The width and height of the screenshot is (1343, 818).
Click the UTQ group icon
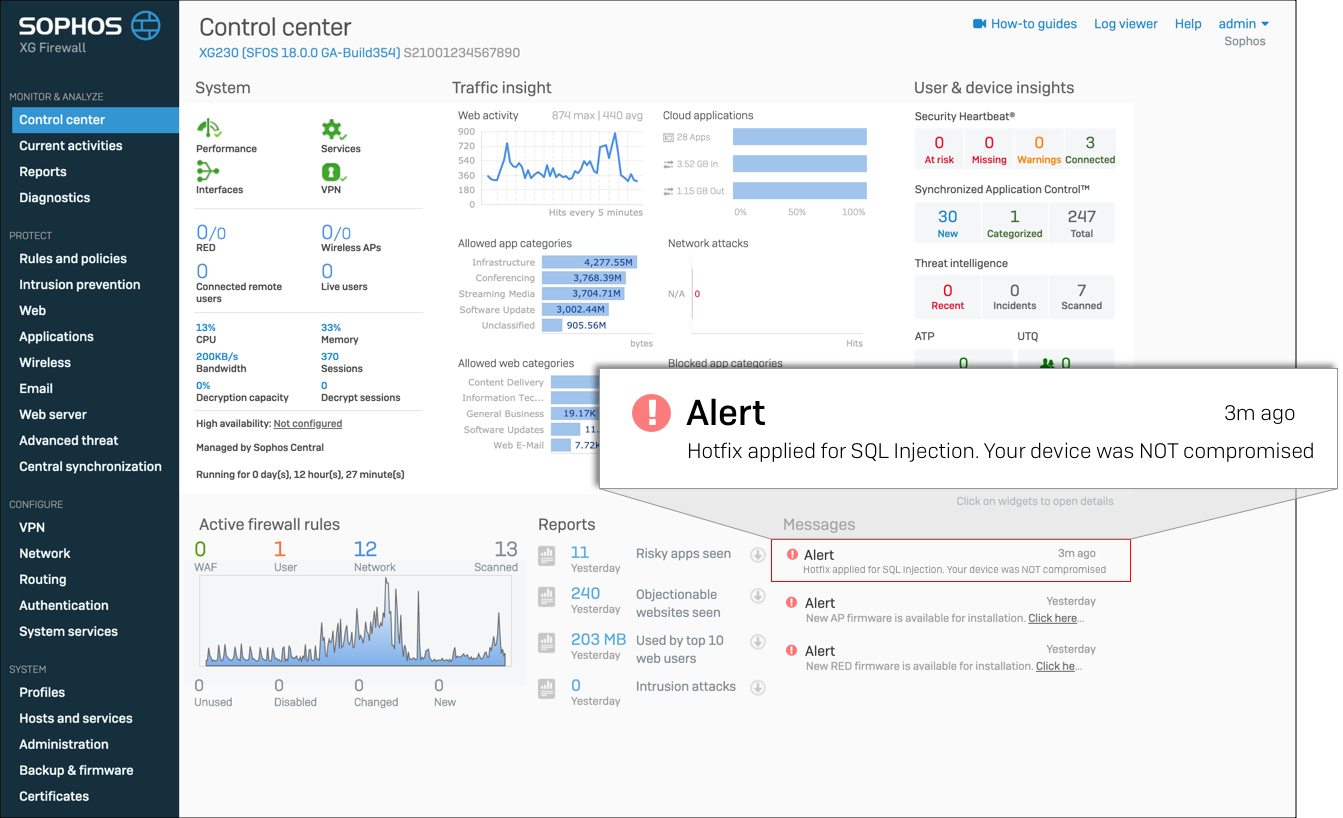[x=1046, y=364]
